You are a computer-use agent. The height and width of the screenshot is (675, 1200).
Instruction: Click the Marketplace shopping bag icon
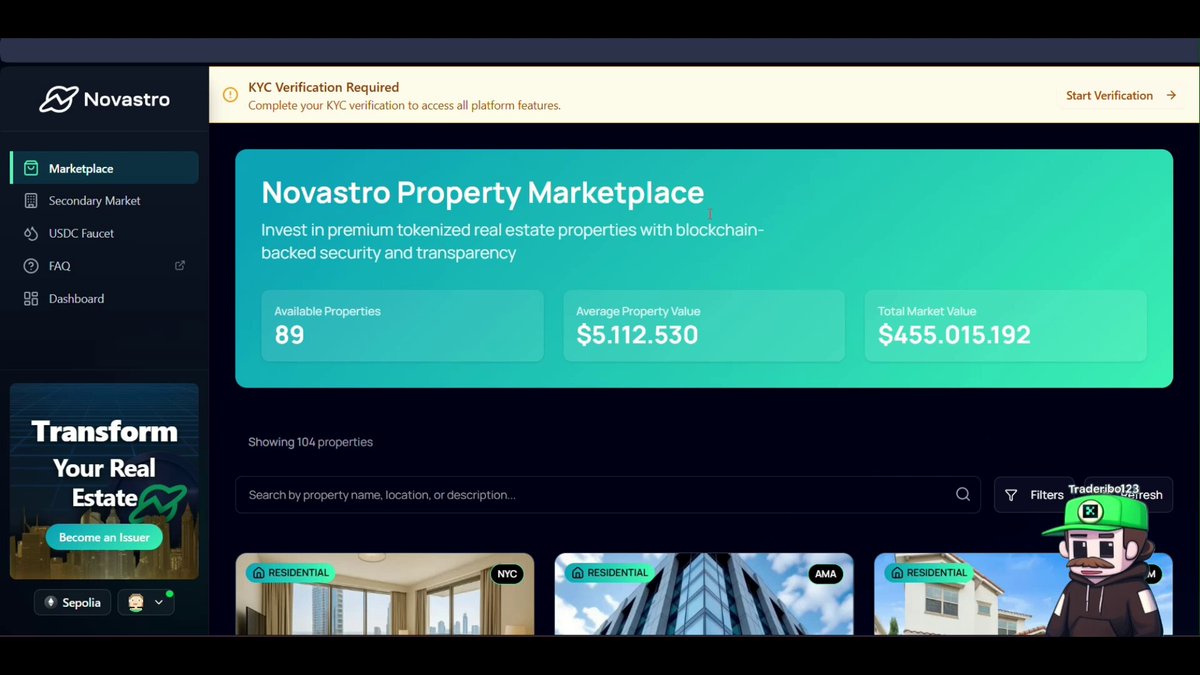point(31,168)
